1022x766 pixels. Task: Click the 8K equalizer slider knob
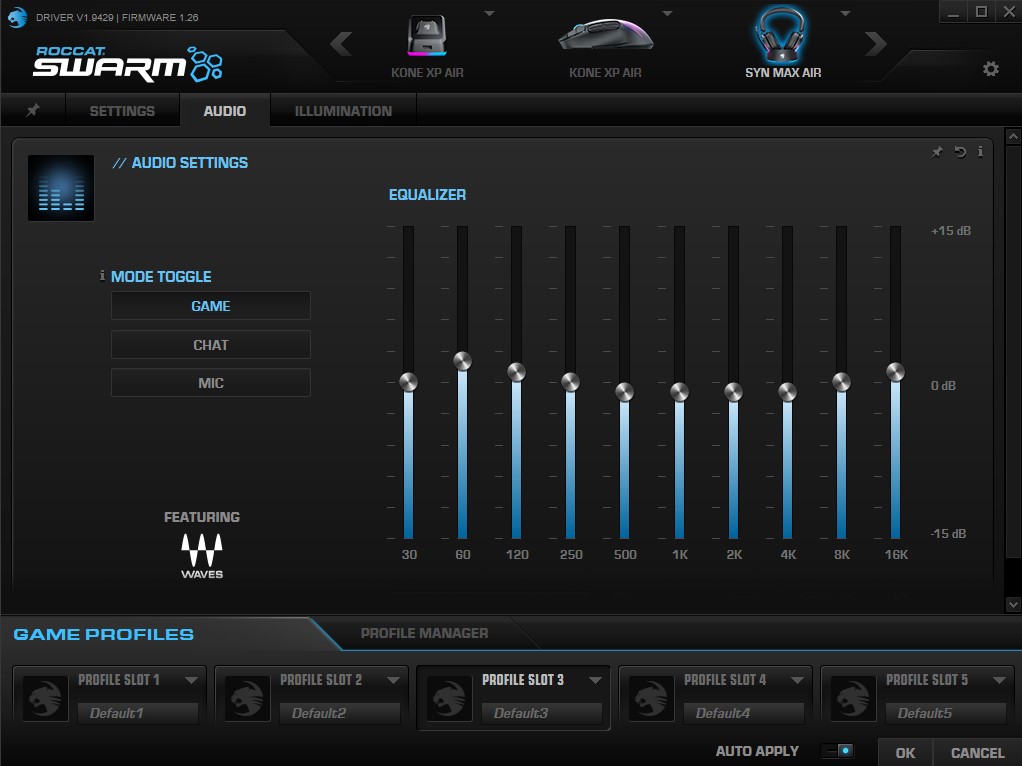841,382
